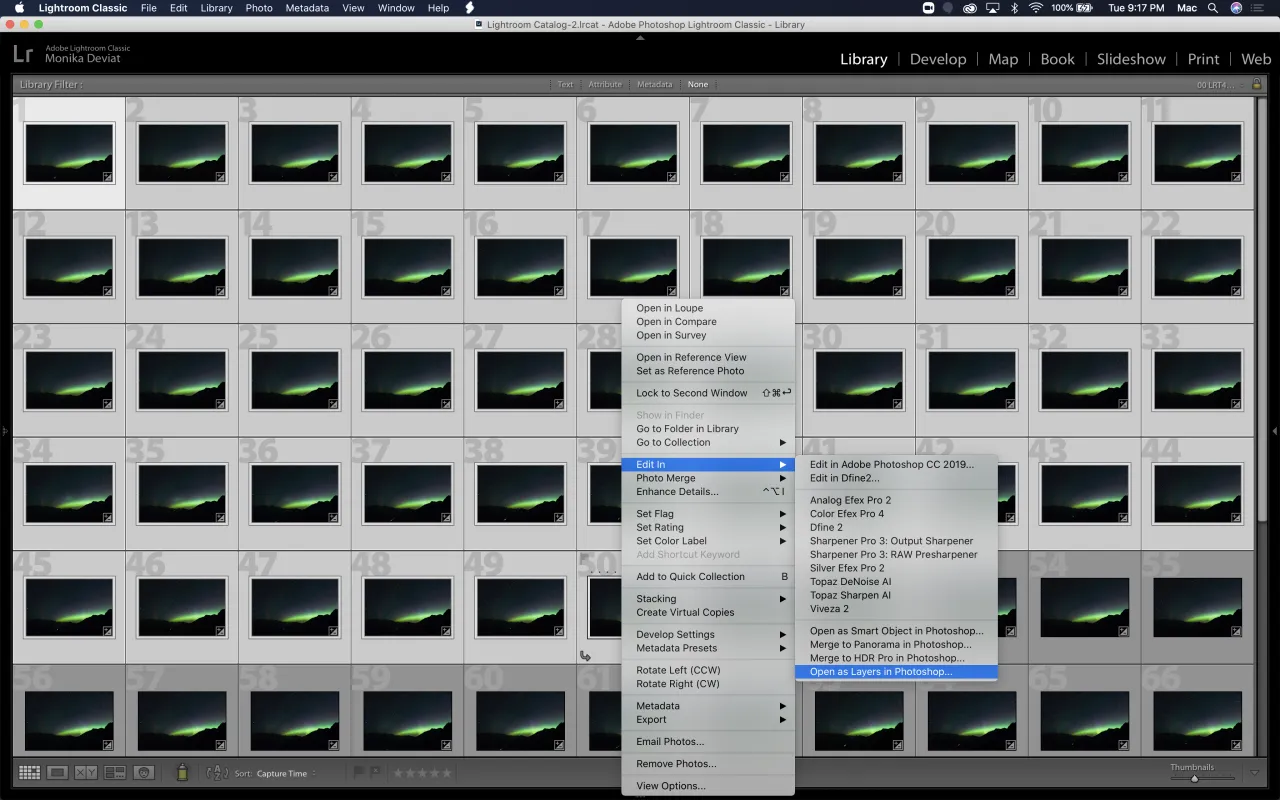This screenshot has width=1280, height=800.
Task: Expand the left panel via side arrow
Action: coord(4,432)
